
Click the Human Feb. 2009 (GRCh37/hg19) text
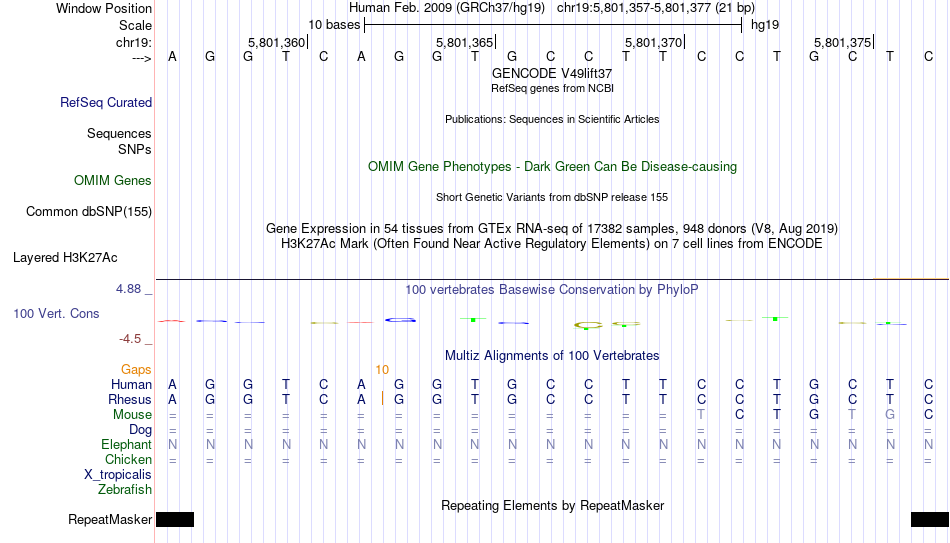click(447, 8)
